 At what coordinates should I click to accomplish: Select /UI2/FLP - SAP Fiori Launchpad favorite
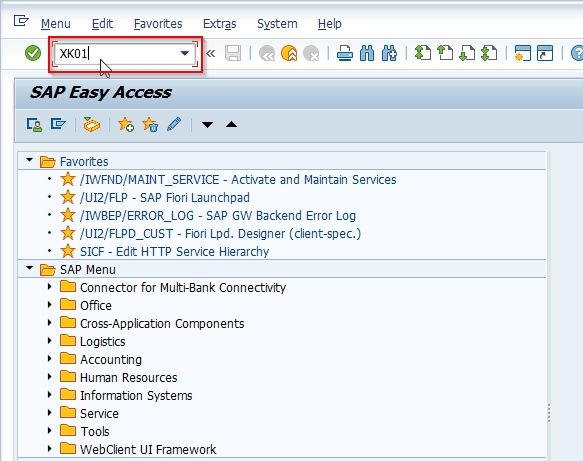coord(165,198)
